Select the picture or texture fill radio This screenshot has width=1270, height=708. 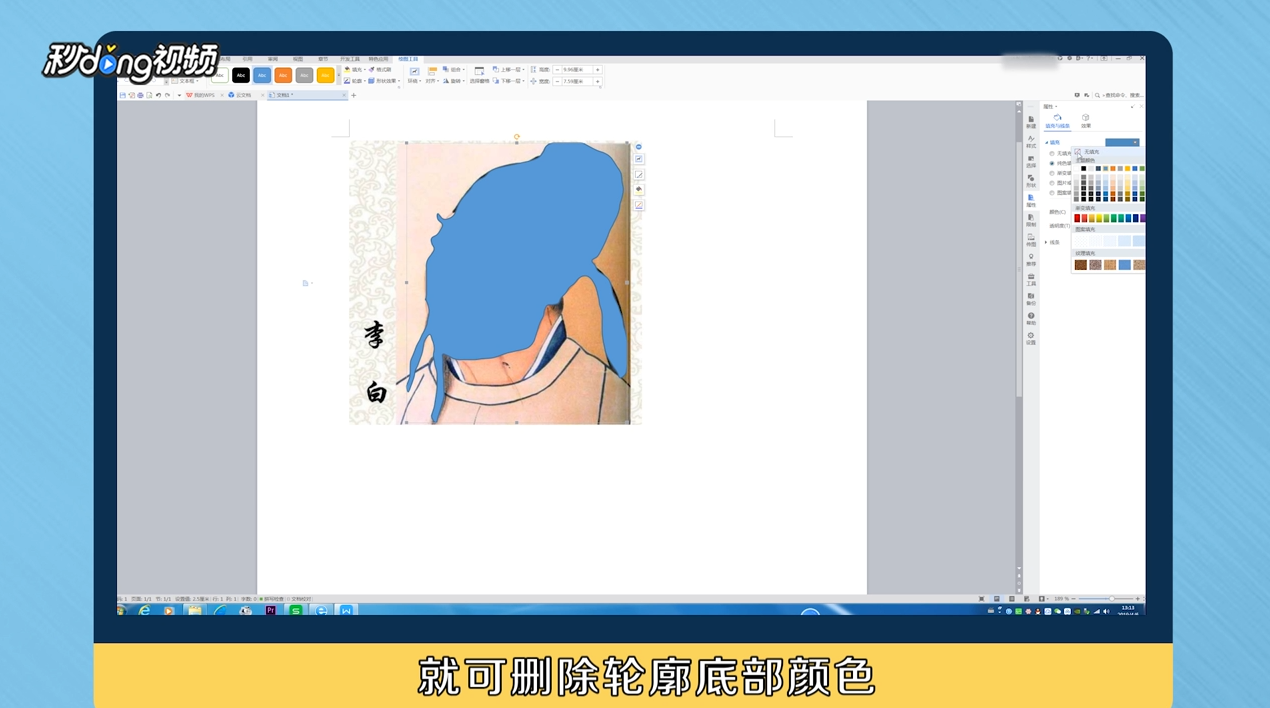click(x=1052, y=183)
